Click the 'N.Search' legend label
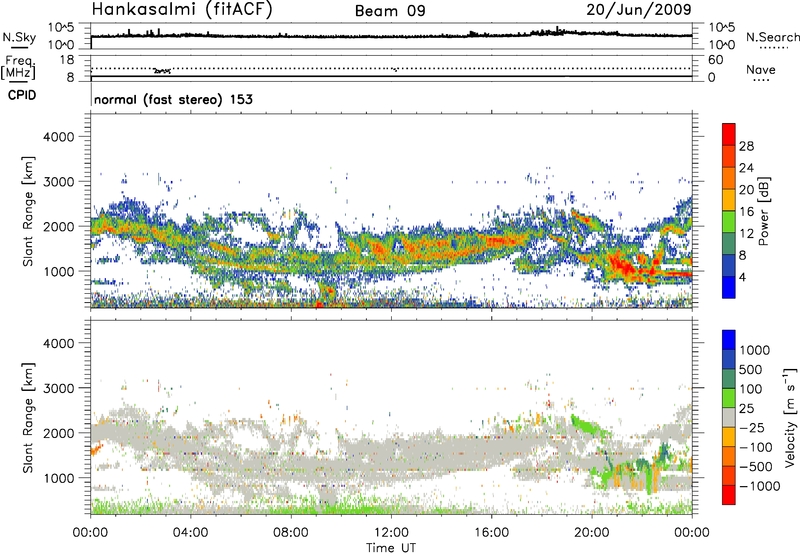The image size is (800, 554). 772,37
